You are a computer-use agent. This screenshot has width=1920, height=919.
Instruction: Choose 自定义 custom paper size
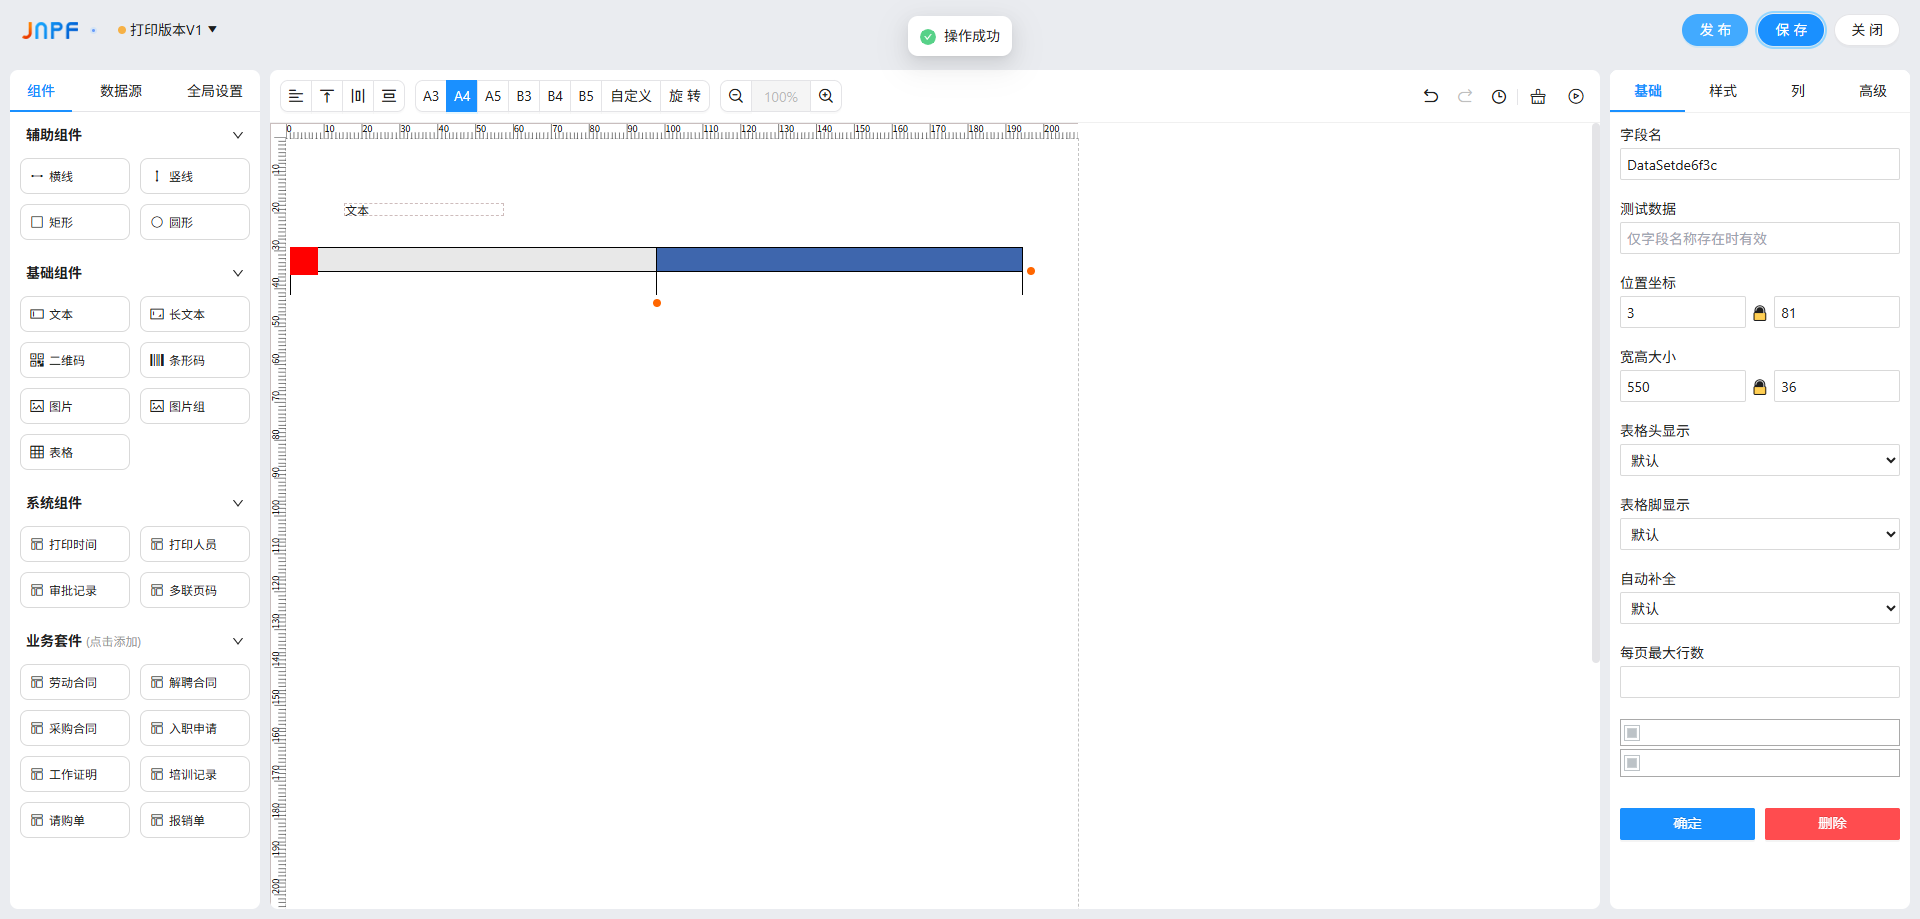(x=631, y=96)
